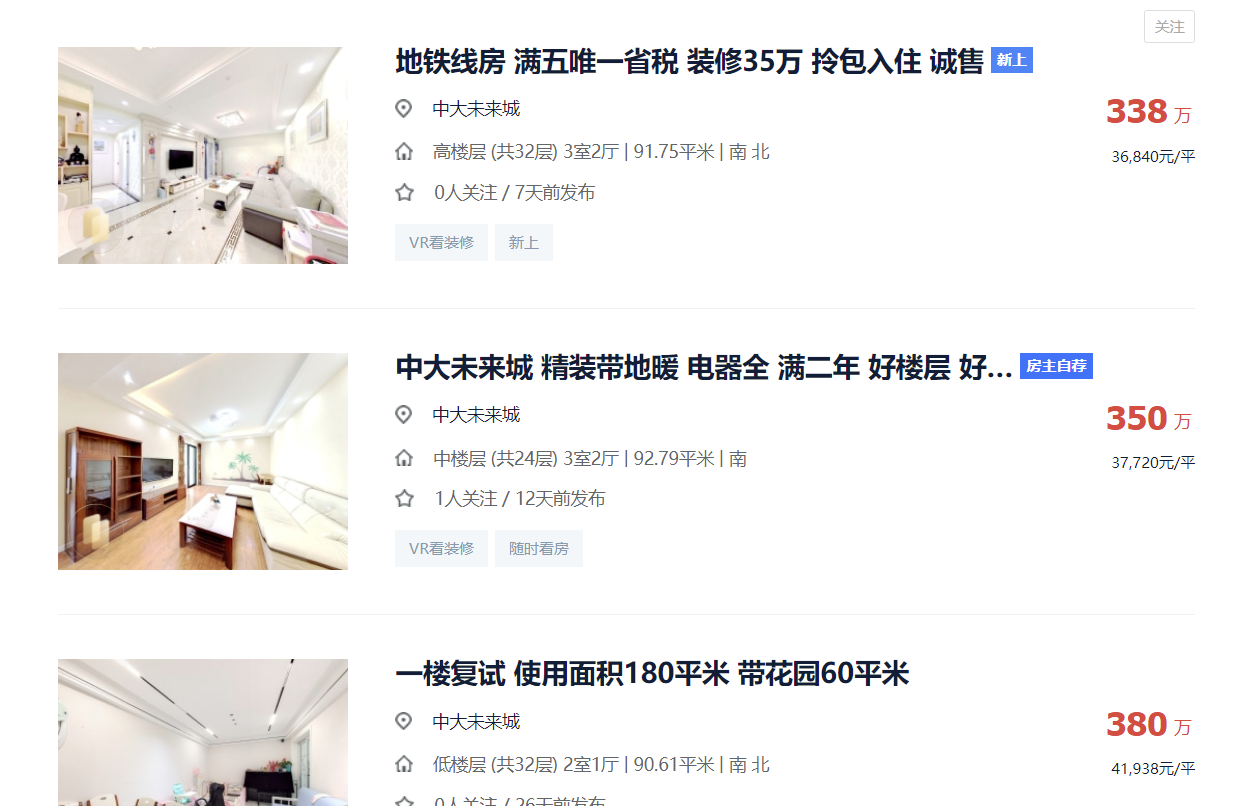This screenshot has width=1239, height=806.
Task: Click the house icon beside 高楼层 (共32层)
Action: (x=404, y=152)
